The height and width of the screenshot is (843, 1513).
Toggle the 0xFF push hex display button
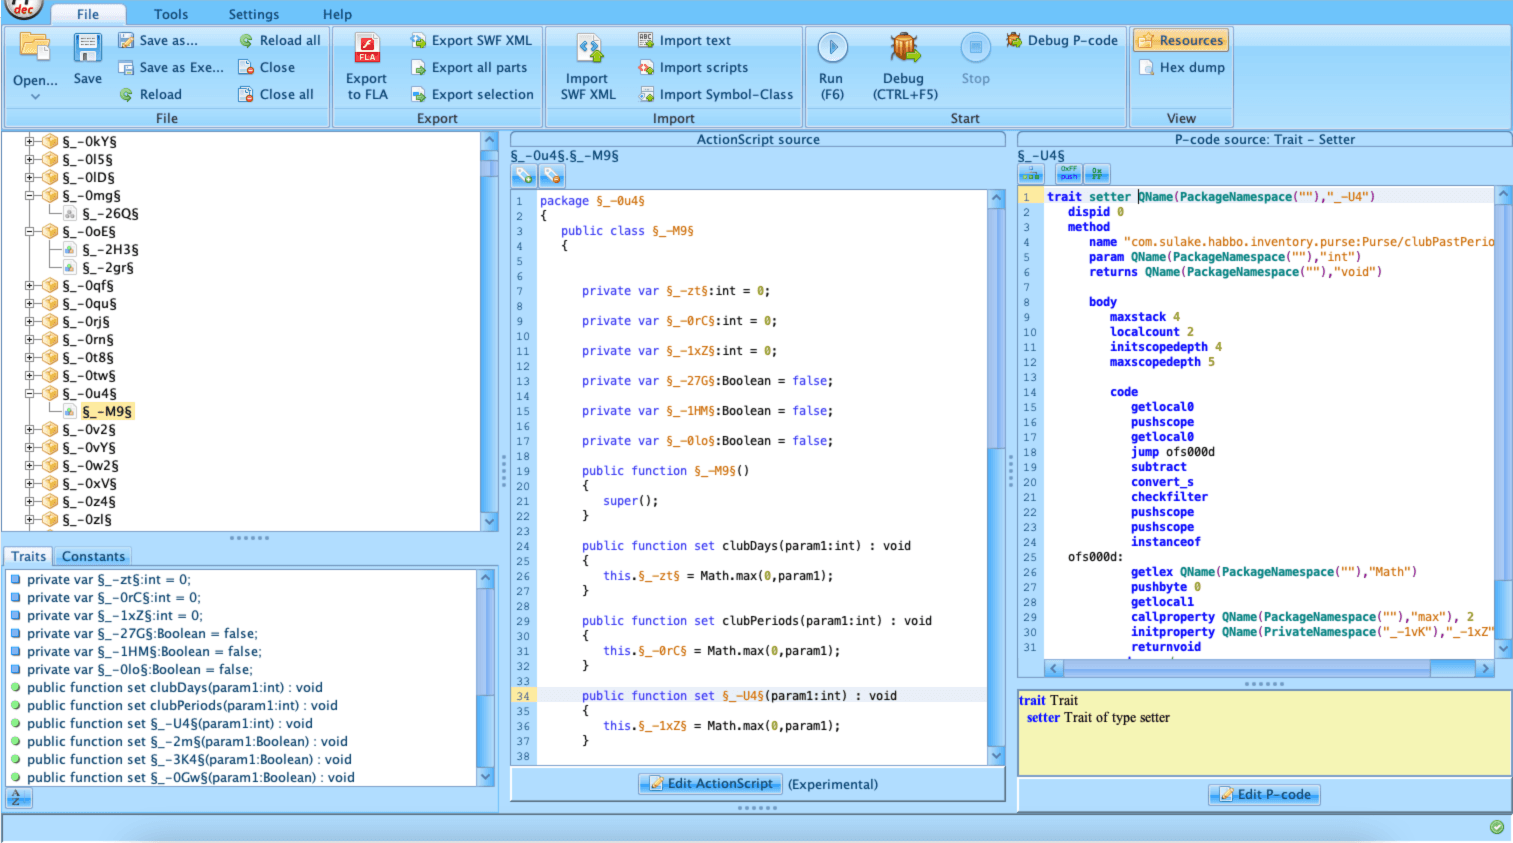tap(1069, 175)
